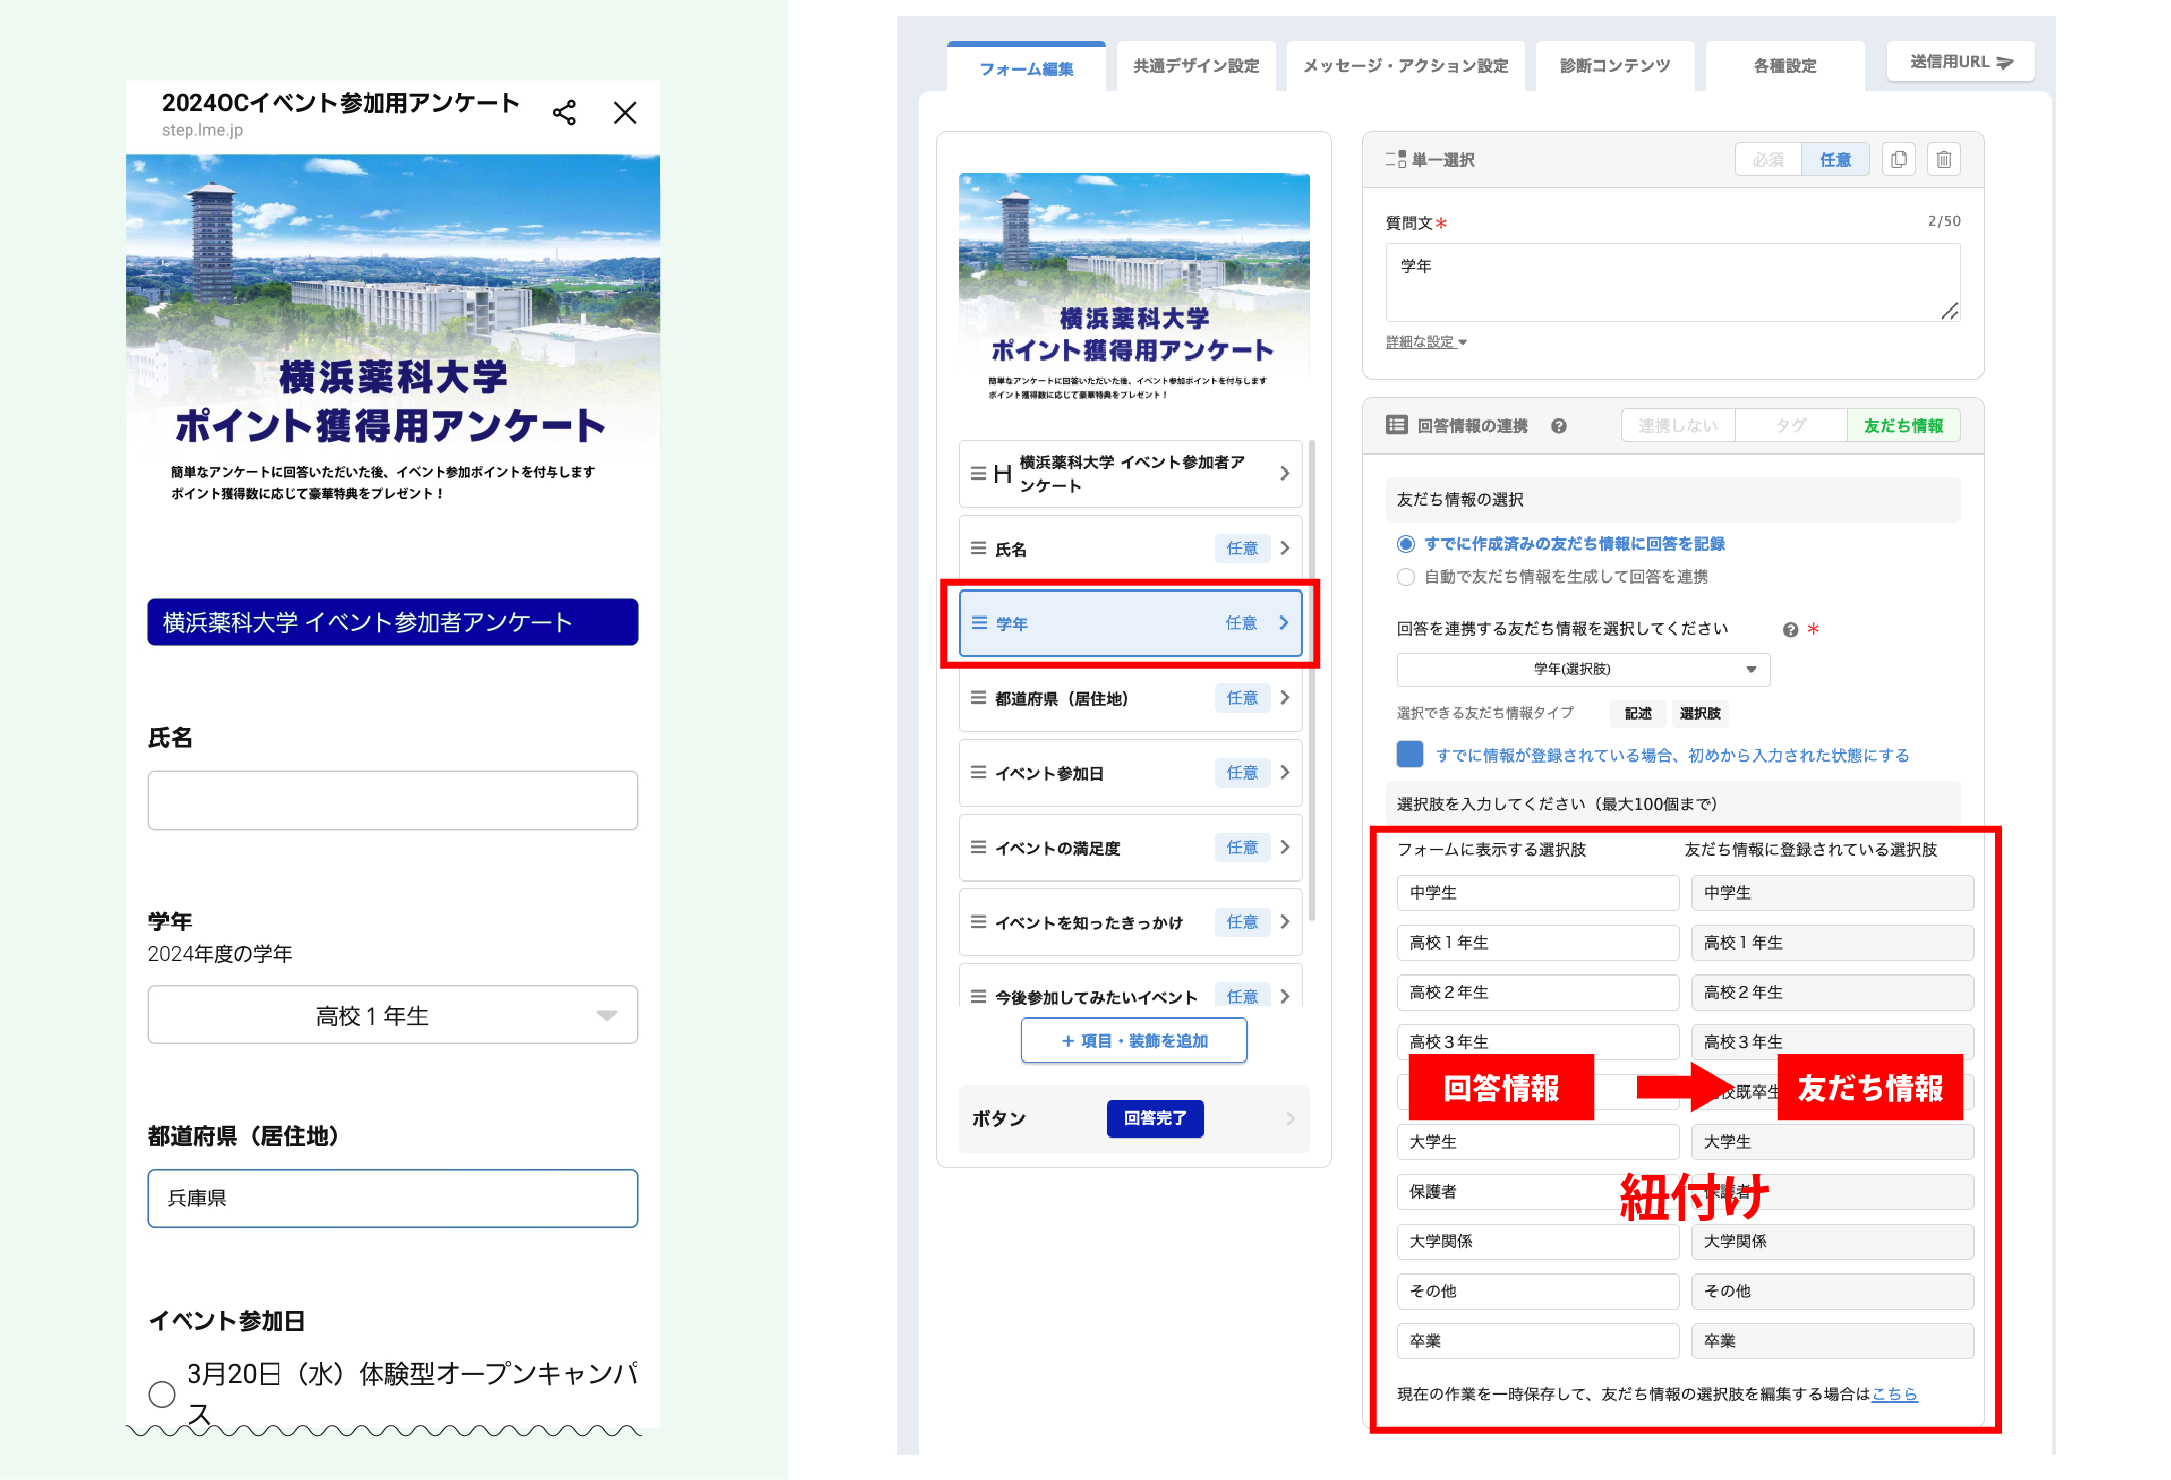Image resolution: width=2171 pixels, height=1480 pixels.
Task: Close the survey preview with the X icon
Action: coord(625,113)
